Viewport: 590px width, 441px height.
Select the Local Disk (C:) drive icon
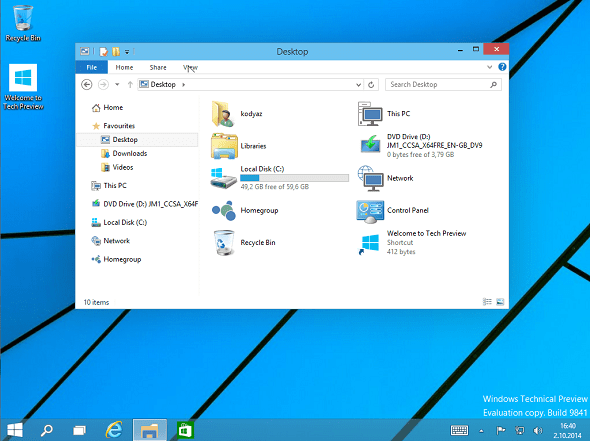(224, 178)
